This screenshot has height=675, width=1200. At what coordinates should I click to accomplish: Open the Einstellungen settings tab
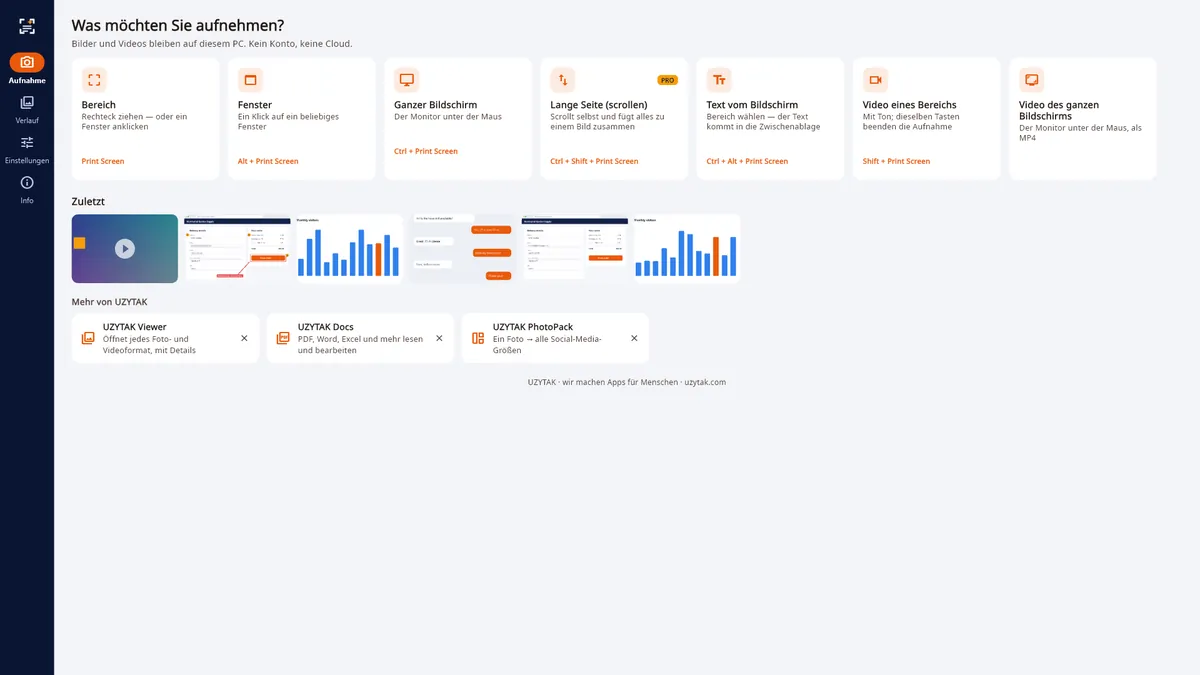(27, 148)
